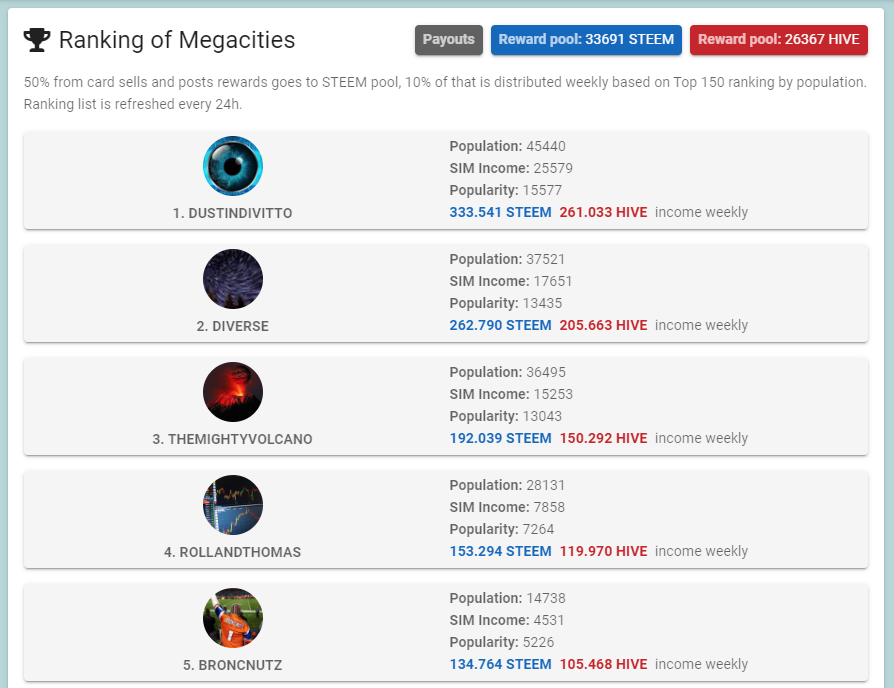Click THEMIGHTYVOLCANO's erupting volcano avatar
This screenshot has width=894, height=688.
point(233,392)
